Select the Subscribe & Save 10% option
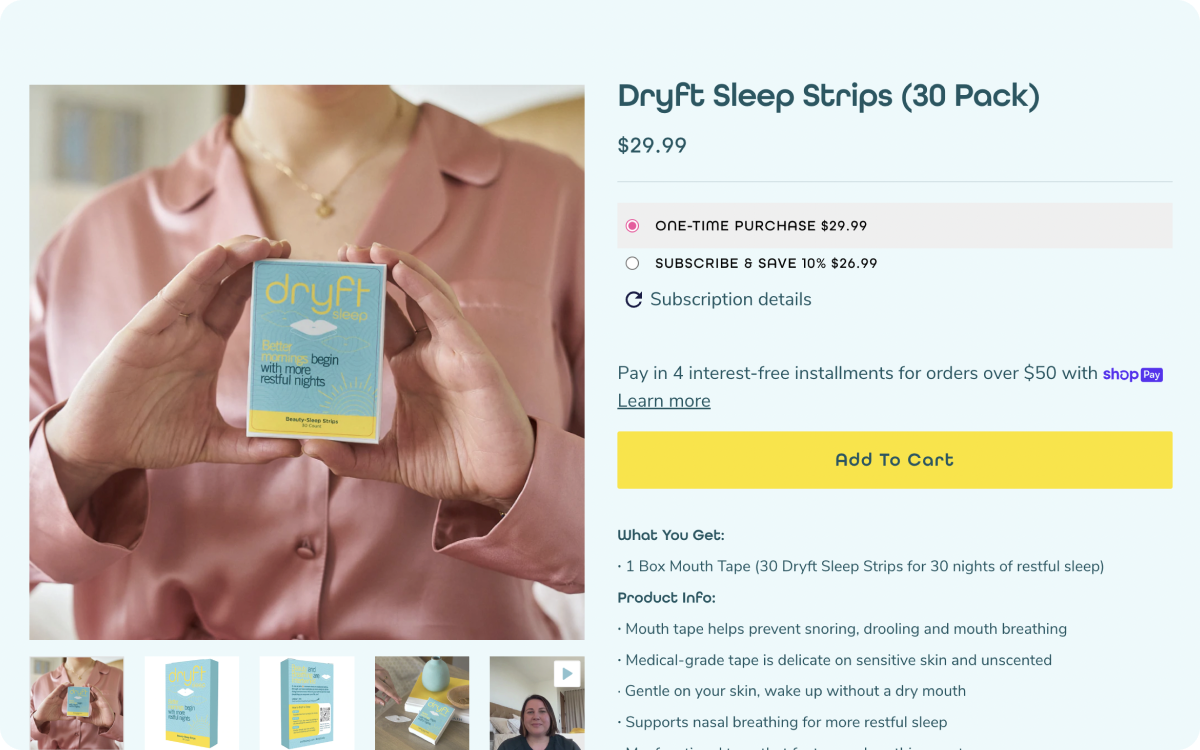This screenshot has height=750, width=1200. coord(895,264)
